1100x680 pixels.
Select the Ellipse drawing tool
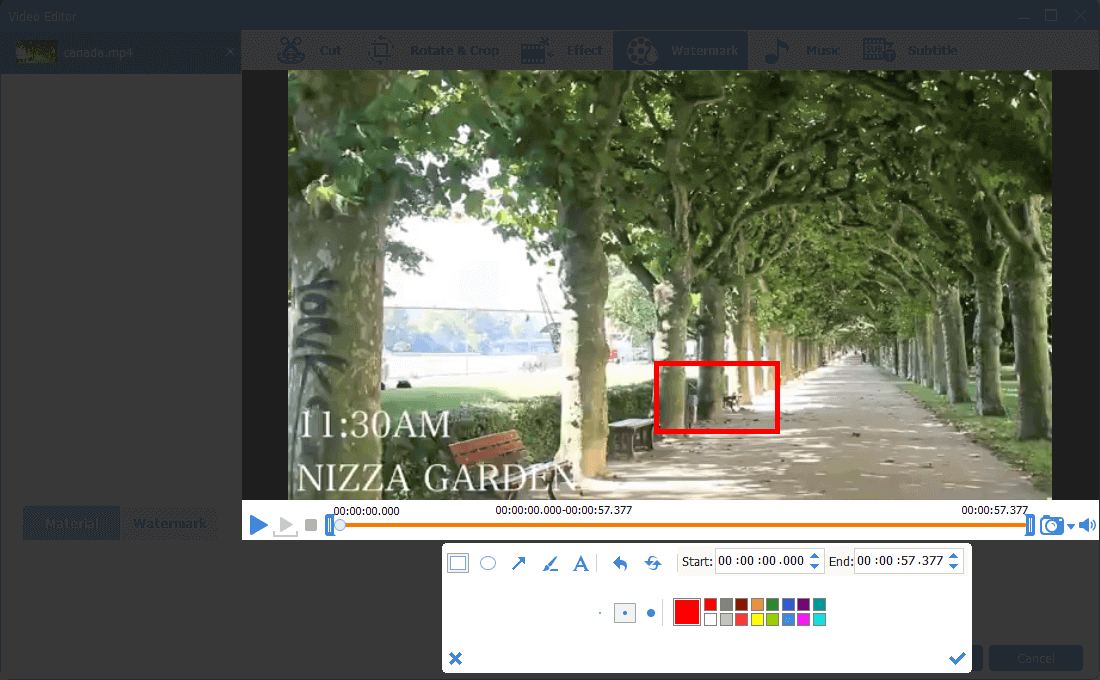pyautogui.click(x=488, y=563)
